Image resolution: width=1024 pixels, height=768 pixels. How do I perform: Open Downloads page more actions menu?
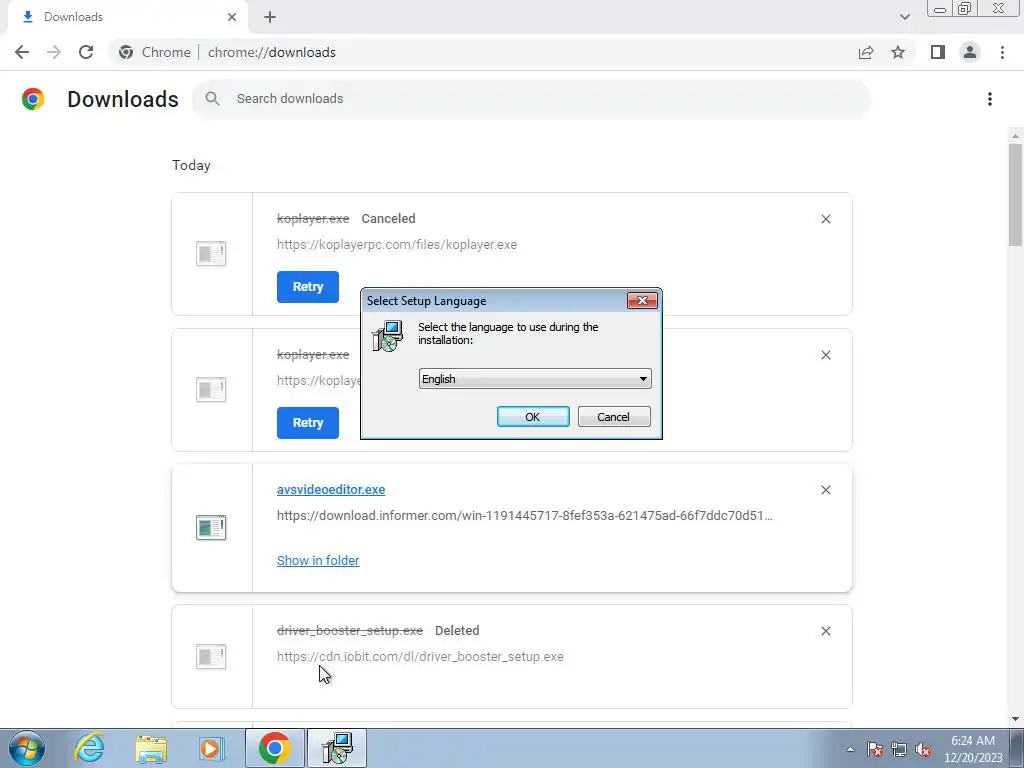click(989, 99)
